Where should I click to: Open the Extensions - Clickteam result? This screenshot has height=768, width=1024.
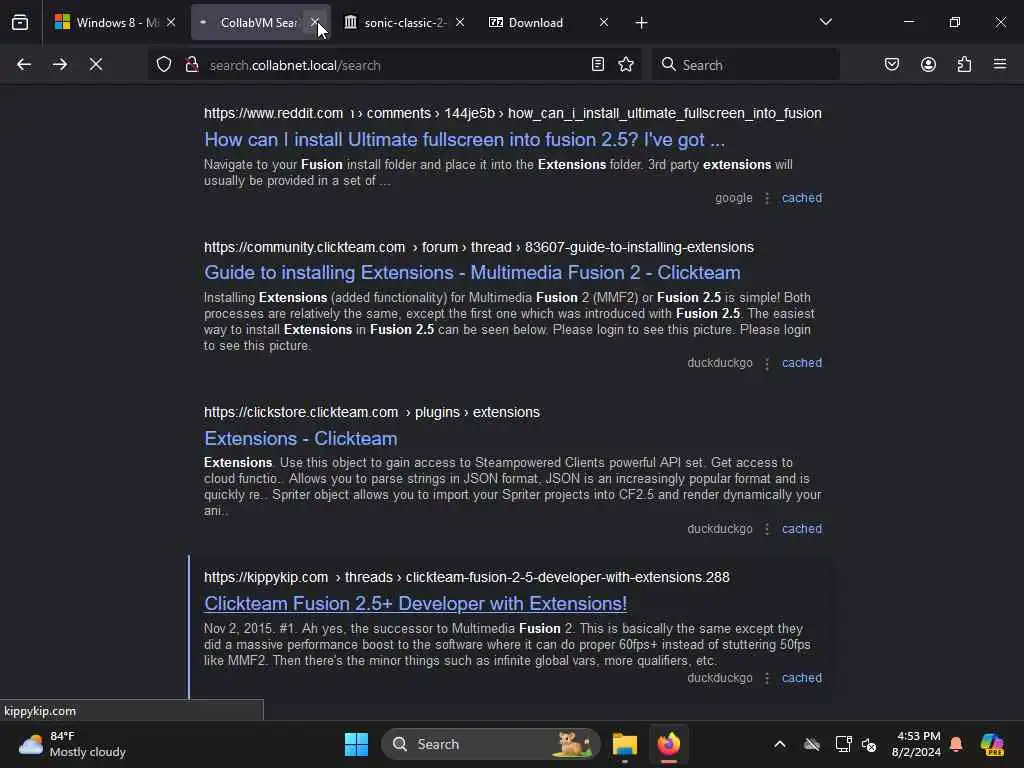[300, 438]
